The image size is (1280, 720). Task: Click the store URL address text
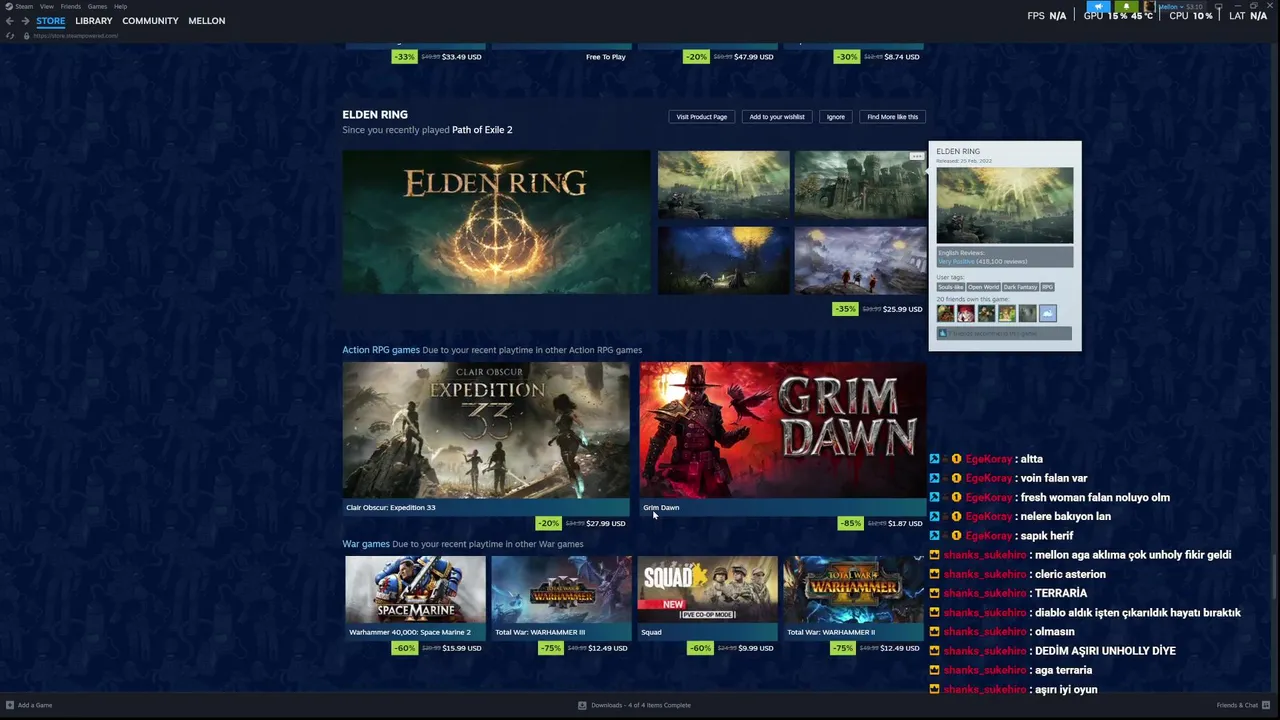pos(76,36)
